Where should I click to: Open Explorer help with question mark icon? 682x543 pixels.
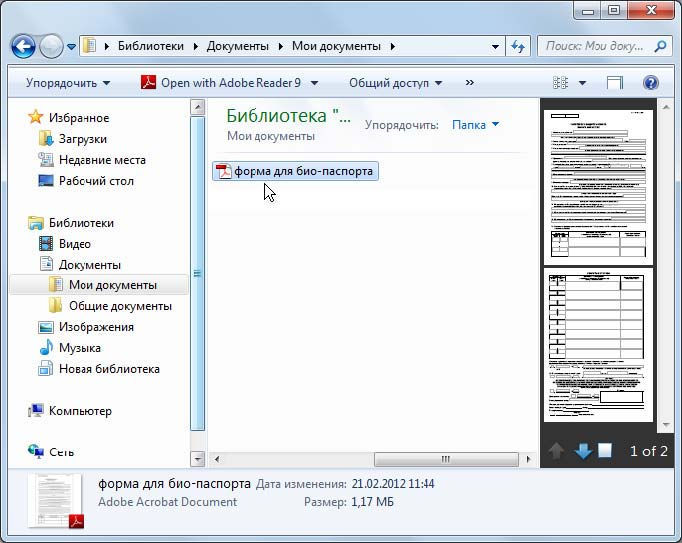pos(650,83)
